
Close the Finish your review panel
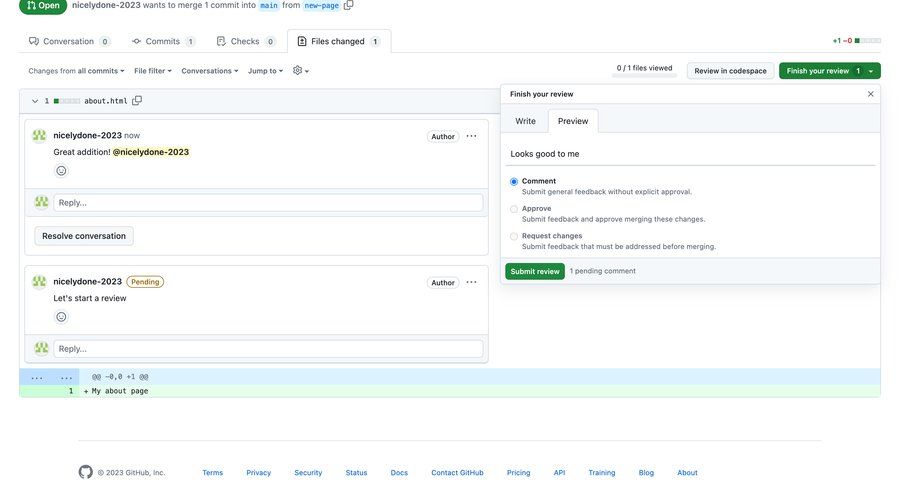(x=871, y=94)
